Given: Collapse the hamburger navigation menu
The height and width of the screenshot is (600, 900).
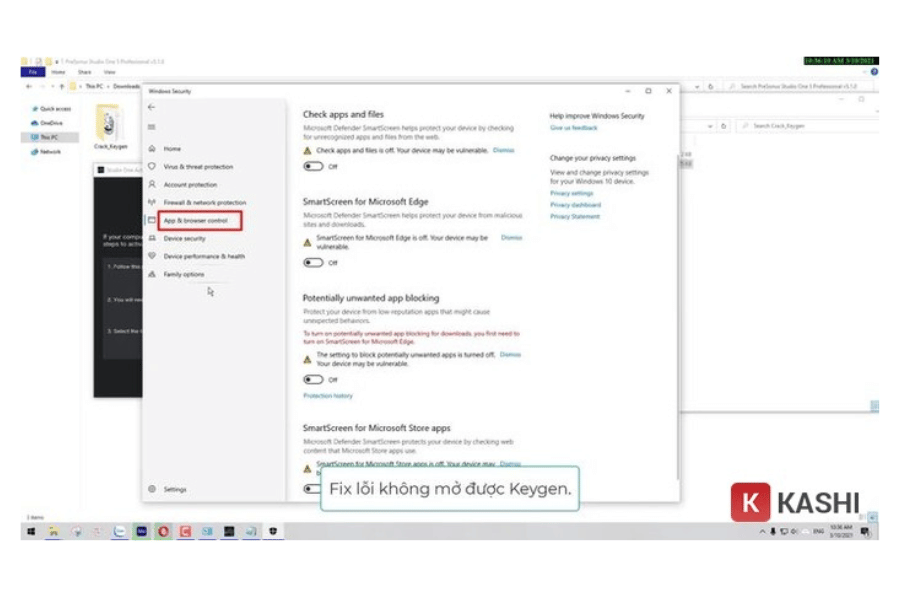Looking at the screenshot, I should point(151,127).
